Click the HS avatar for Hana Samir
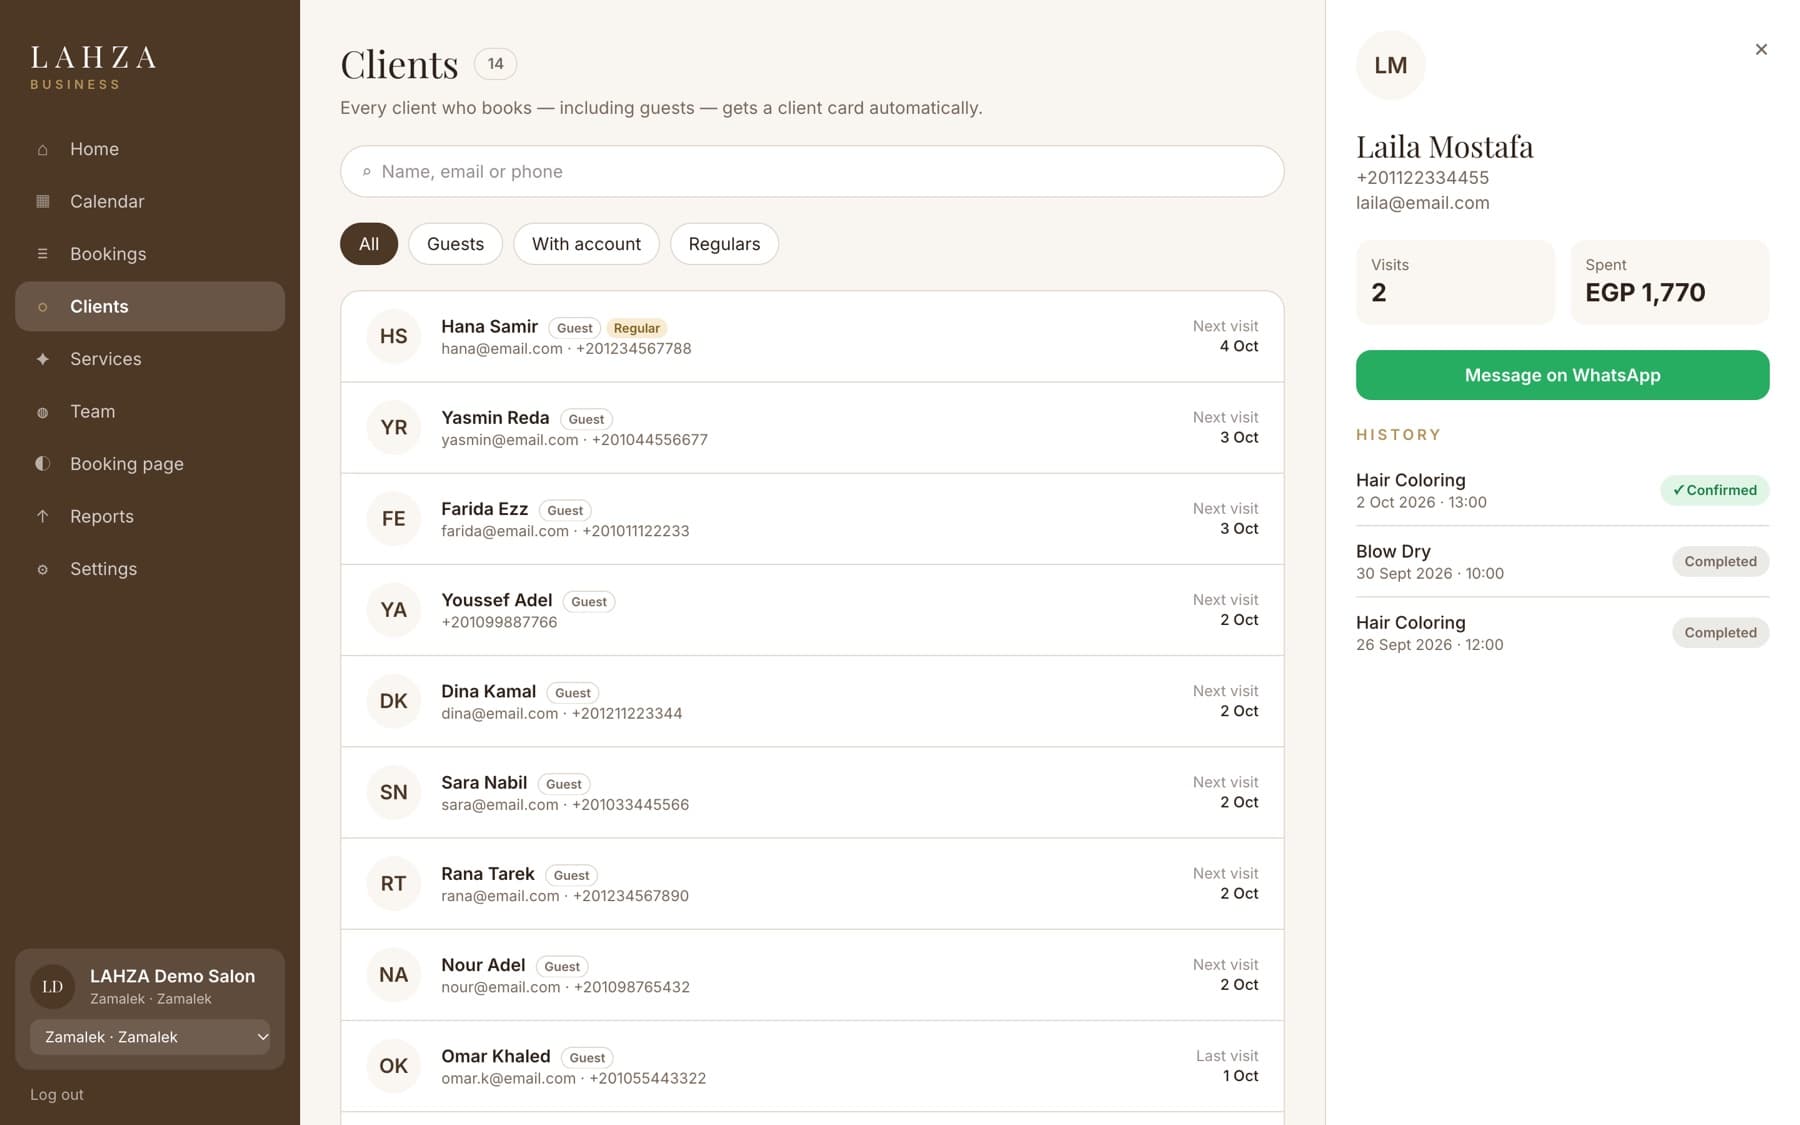 click(393, 336)
